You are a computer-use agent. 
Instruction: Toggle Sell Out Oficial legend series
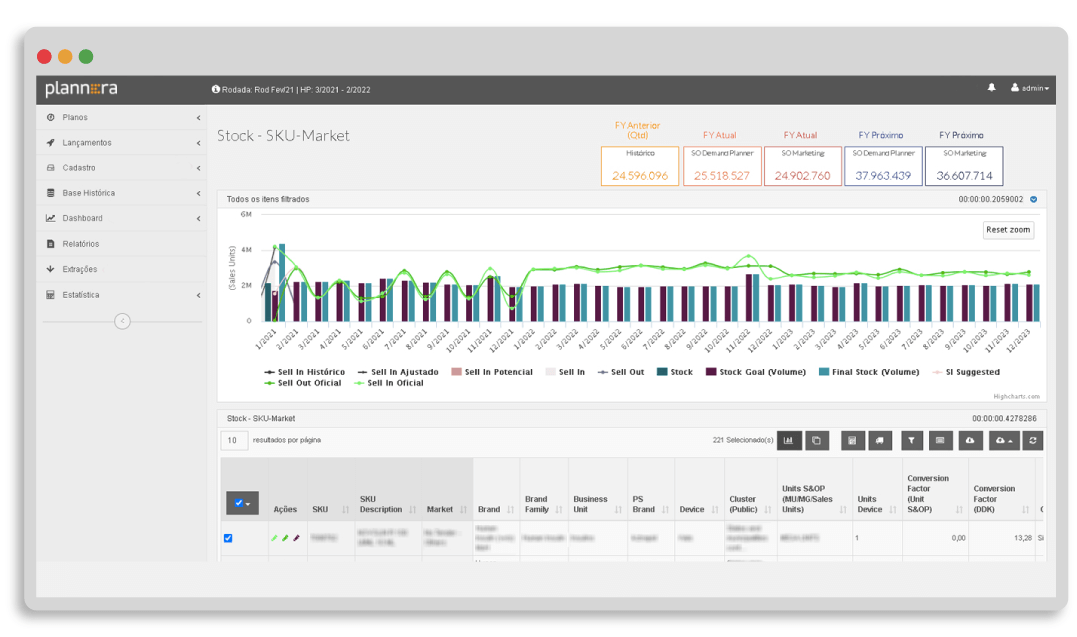tap(303, 383)
